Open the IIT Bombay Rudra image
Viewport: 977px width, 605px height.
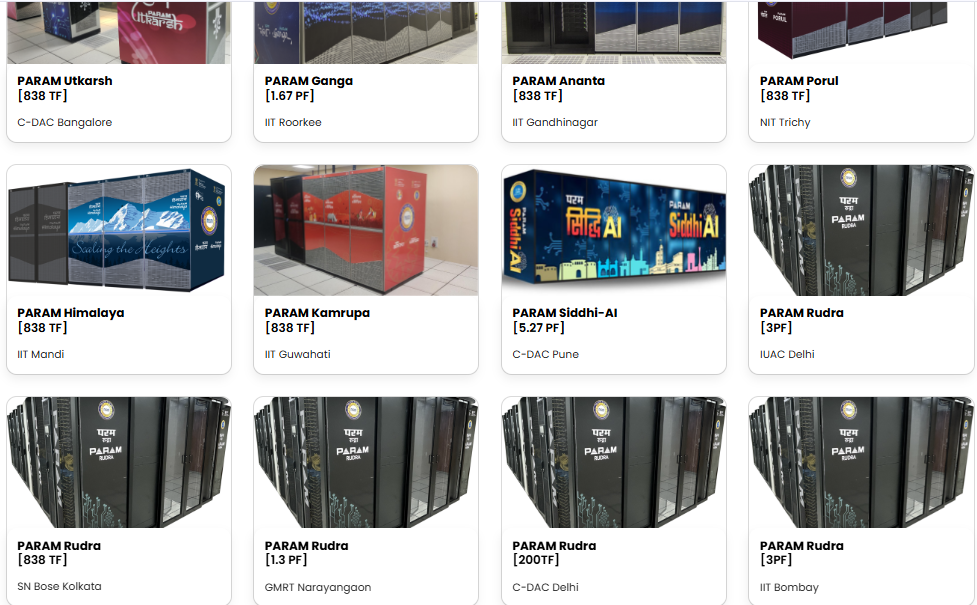point(861,462)
